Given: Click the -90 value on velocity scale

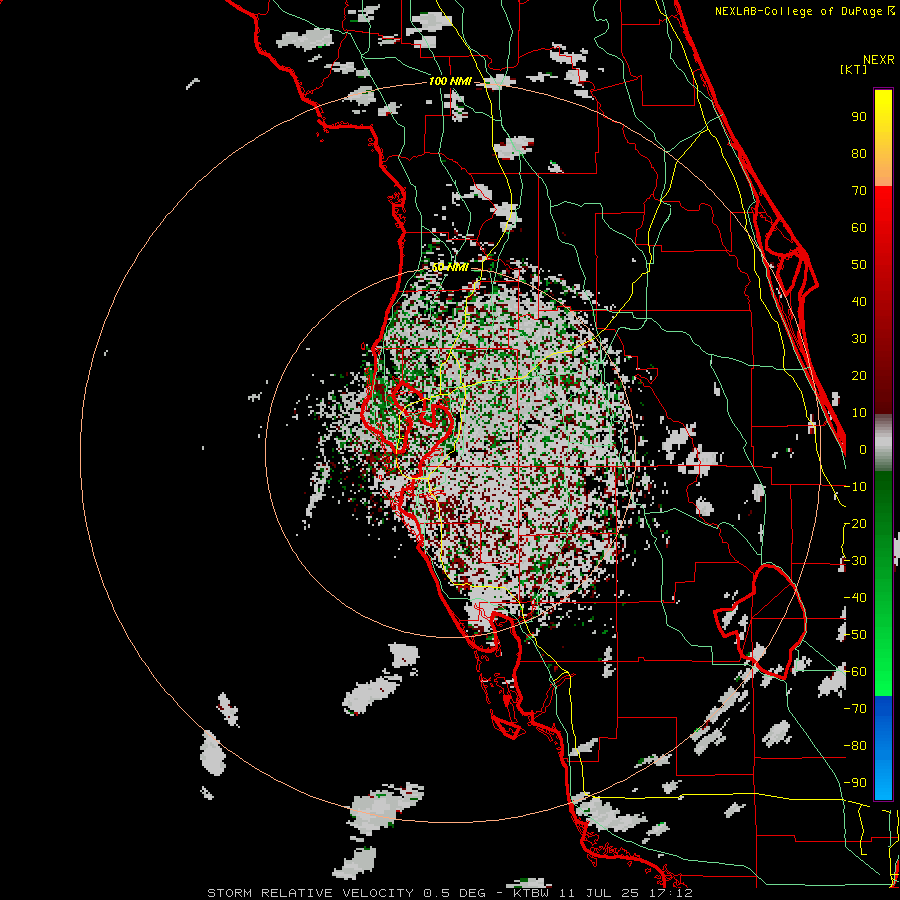Looking at the screenshot, I should click(x=855, y=783).
